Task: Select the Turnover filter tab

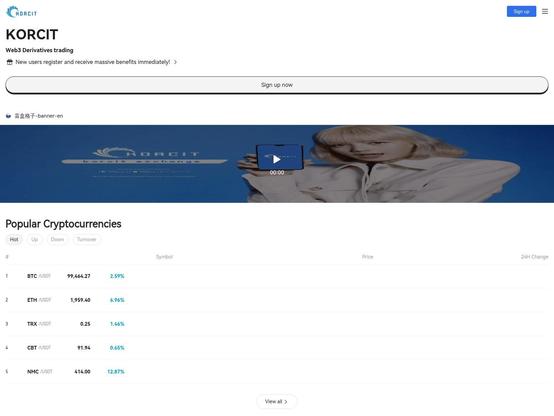Action: tap(87, 240)
